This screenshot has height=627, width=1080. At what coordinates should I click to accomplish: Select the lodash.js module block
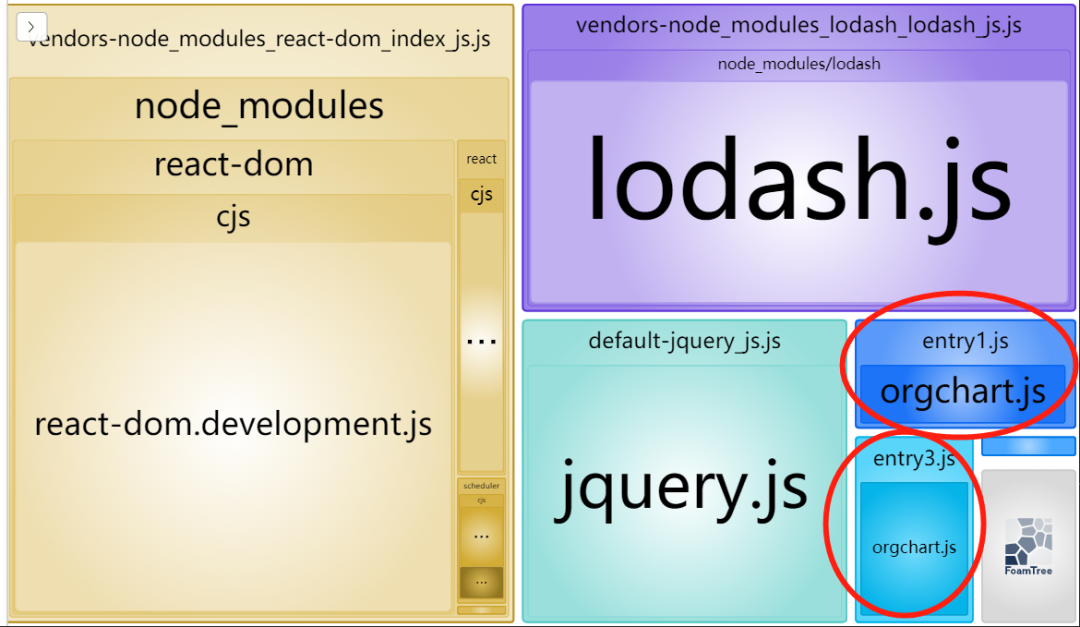[x=799, y=192]
